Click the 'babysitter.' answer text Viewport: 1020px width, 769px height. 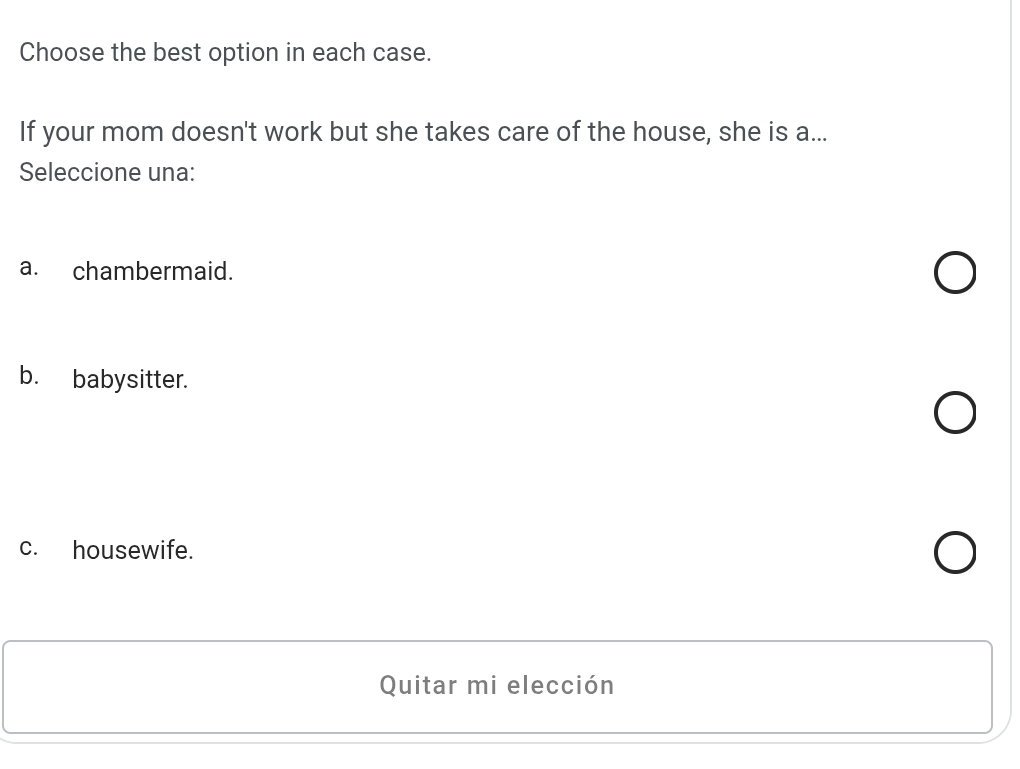pyautogui.click(x=130, y=380)
